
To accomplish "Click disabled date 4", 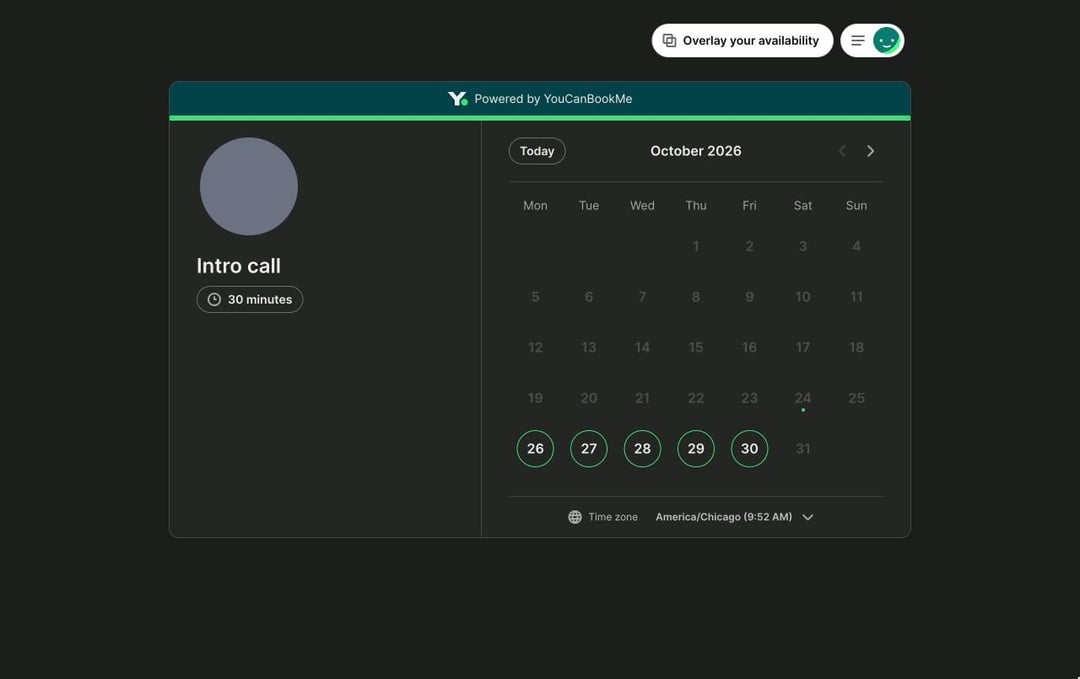I will click(856, 247).
